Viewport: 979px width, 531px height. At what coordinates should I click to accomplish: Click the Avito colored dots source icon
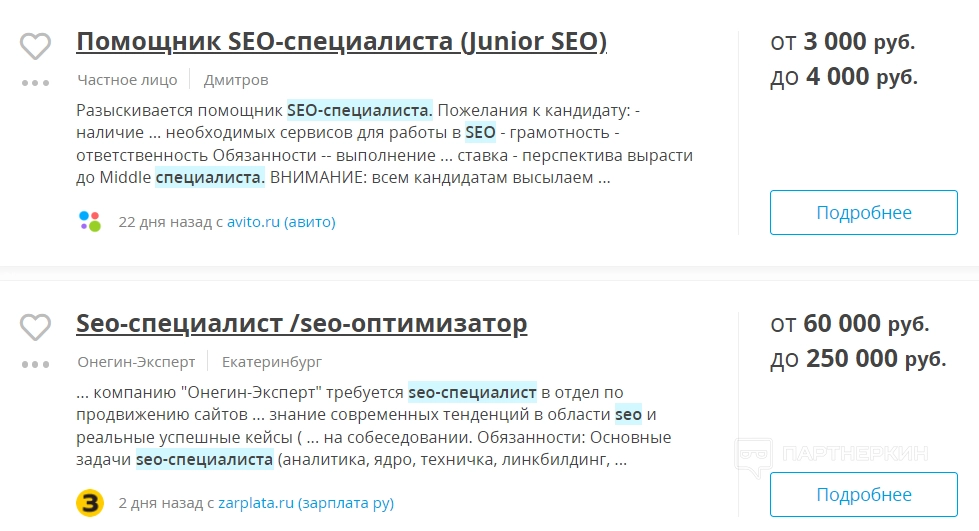pyautogui.click(x=90, y=221)
